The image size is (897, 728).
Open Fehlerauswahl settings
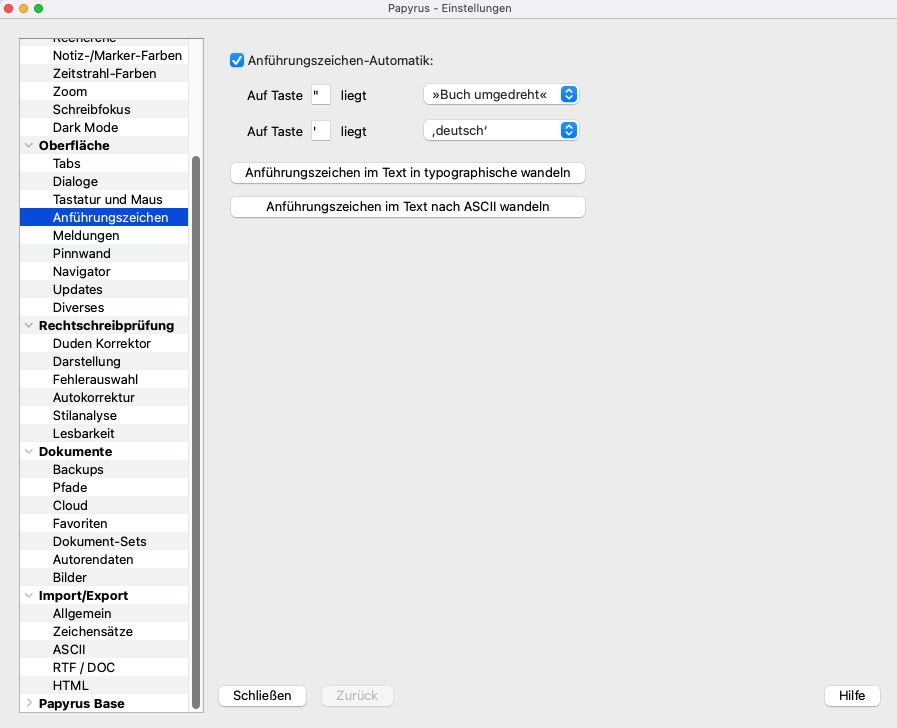pos(104,380)
